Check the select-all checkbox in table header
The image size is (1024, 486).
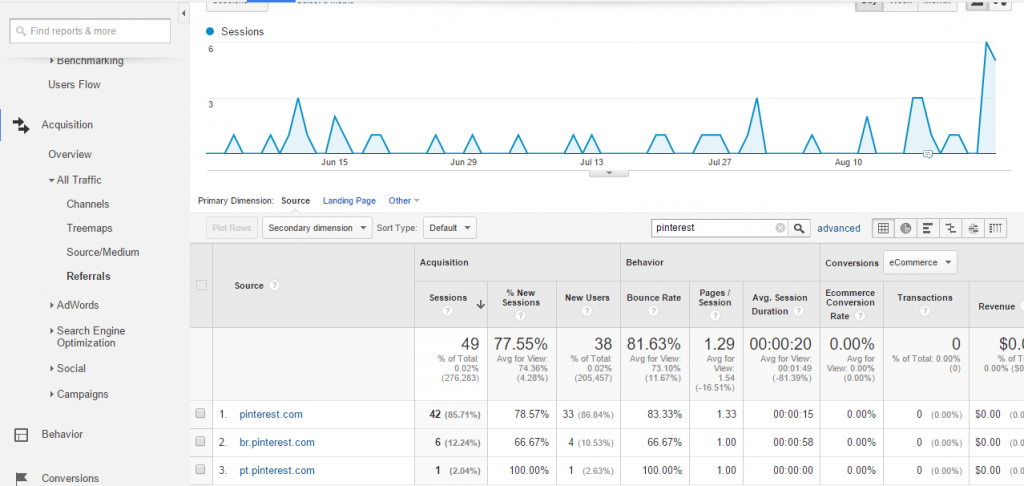(x=201, y=285)
